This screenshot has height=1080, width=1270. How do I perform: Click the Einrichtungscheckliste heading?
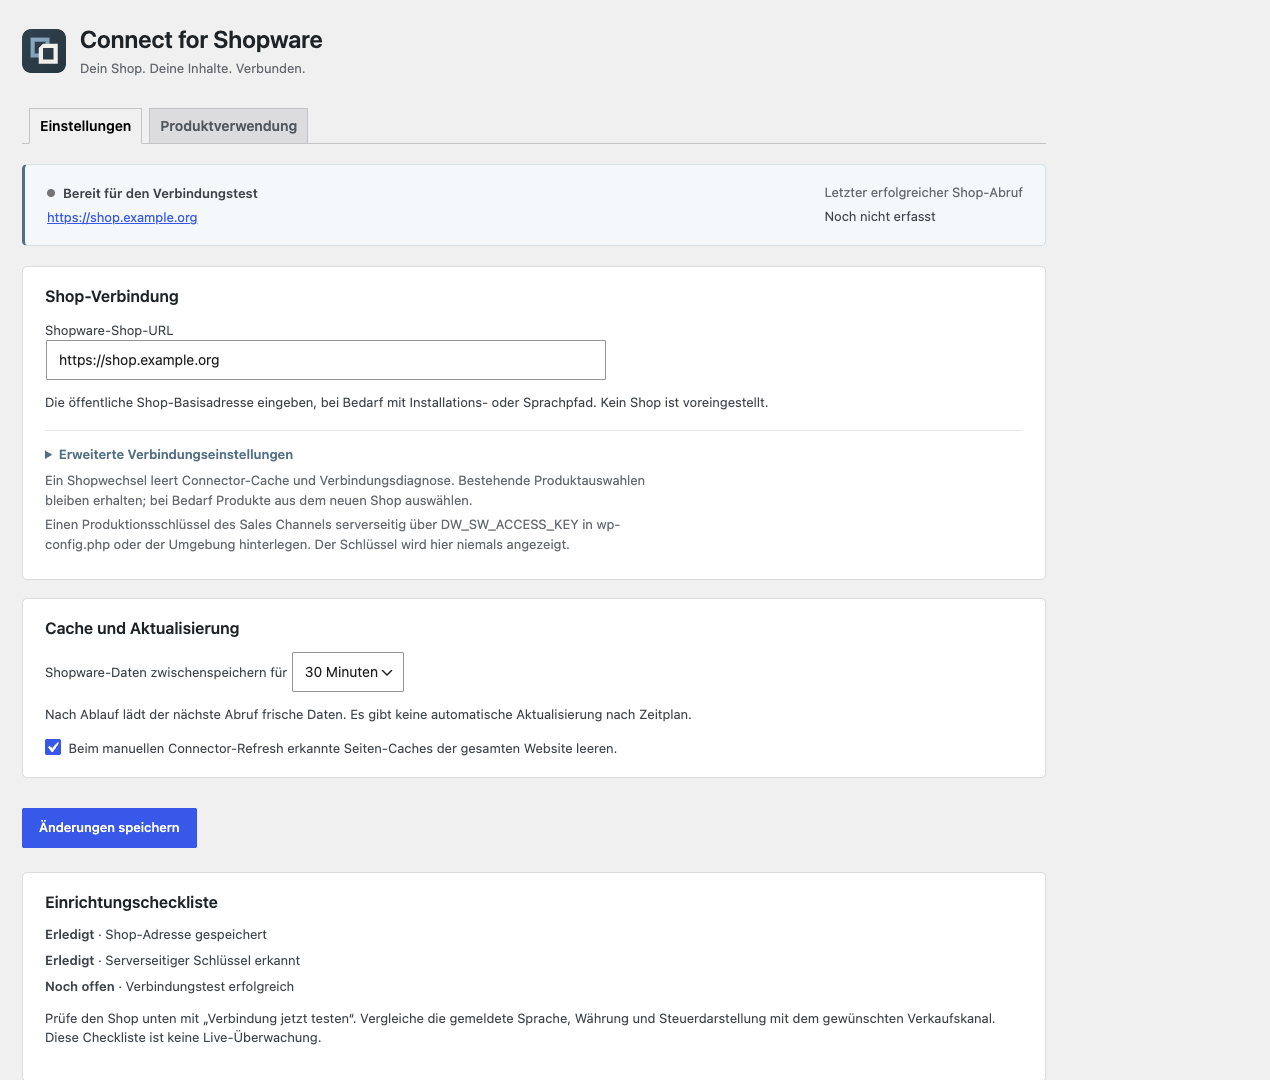coord(131,902)
